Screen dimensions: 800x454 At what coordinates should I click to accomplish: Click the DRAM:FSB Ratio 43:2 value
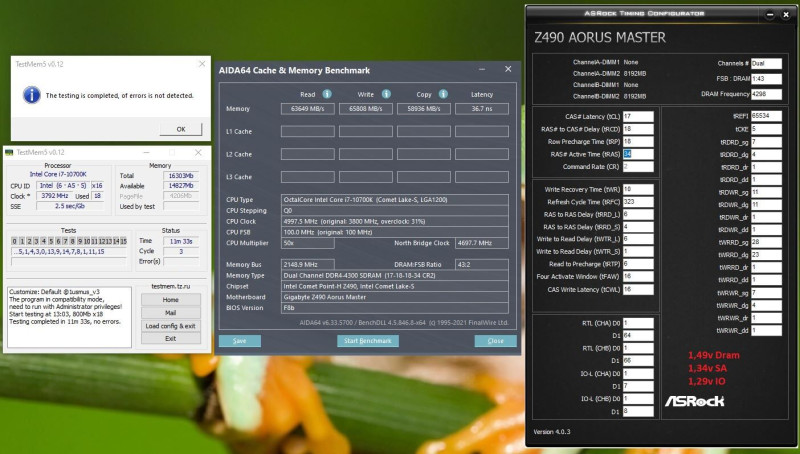pos(482,264)
